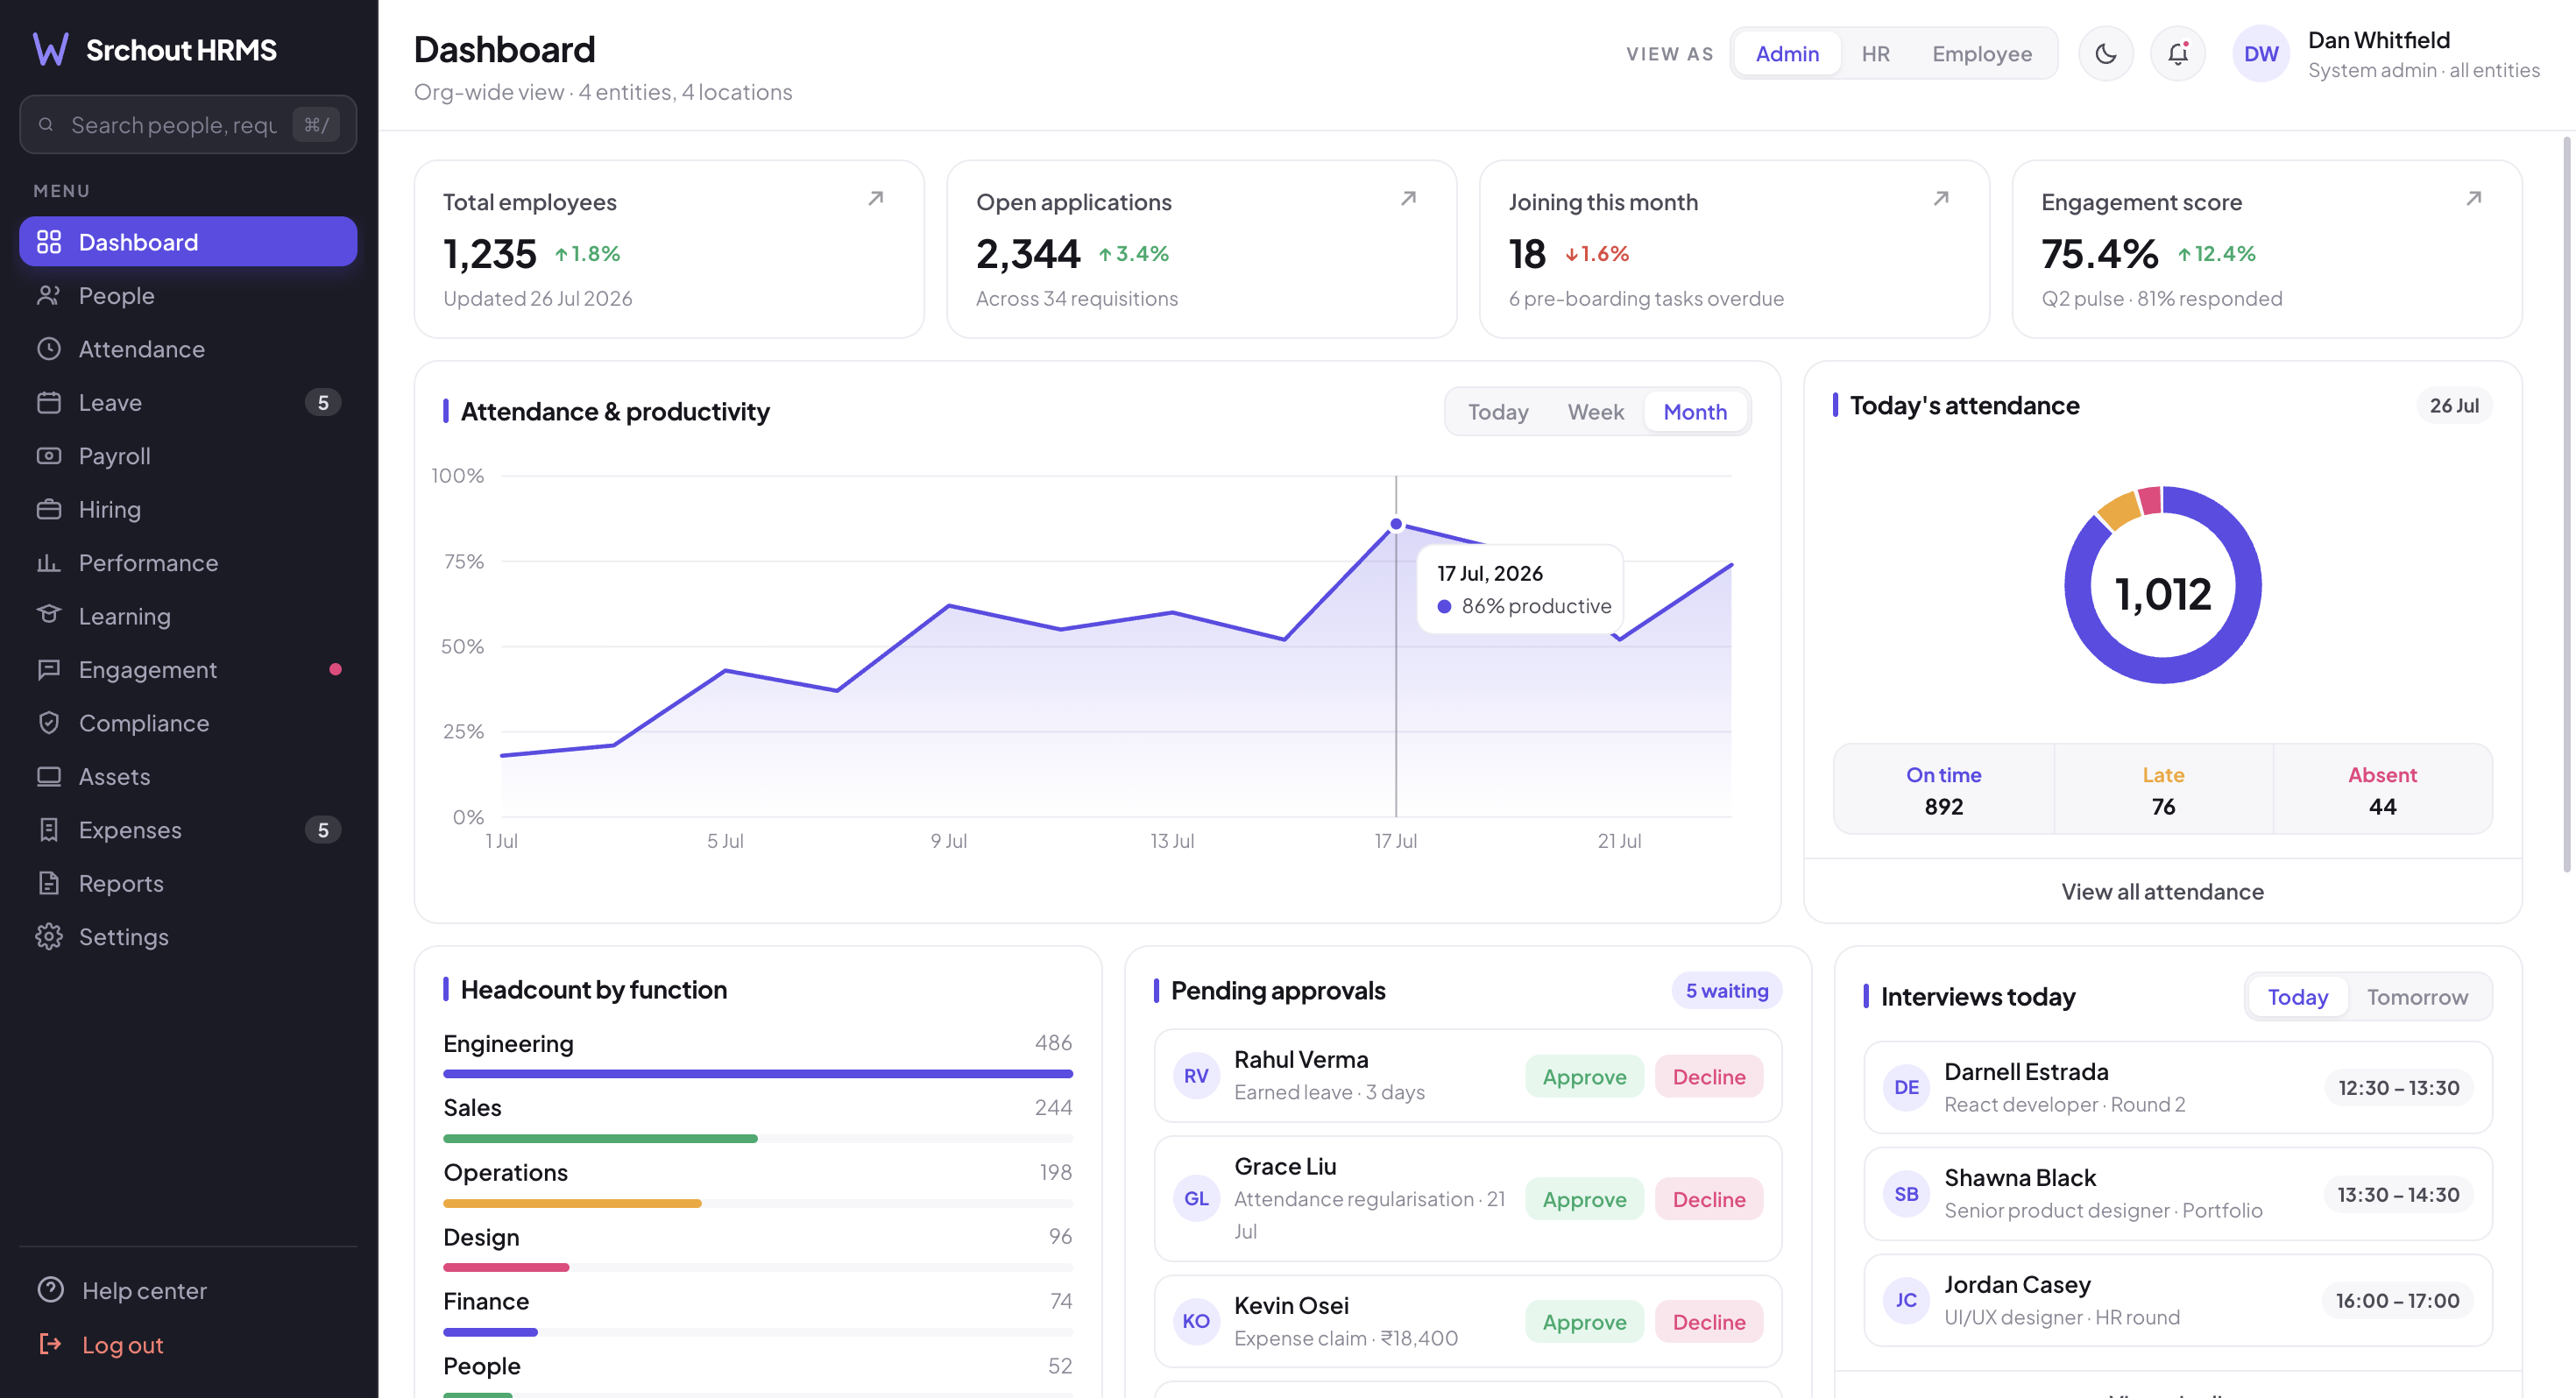Open the Engagement score card arrow
Screen dimensions: 2576x1398
tap(2474, 198)
